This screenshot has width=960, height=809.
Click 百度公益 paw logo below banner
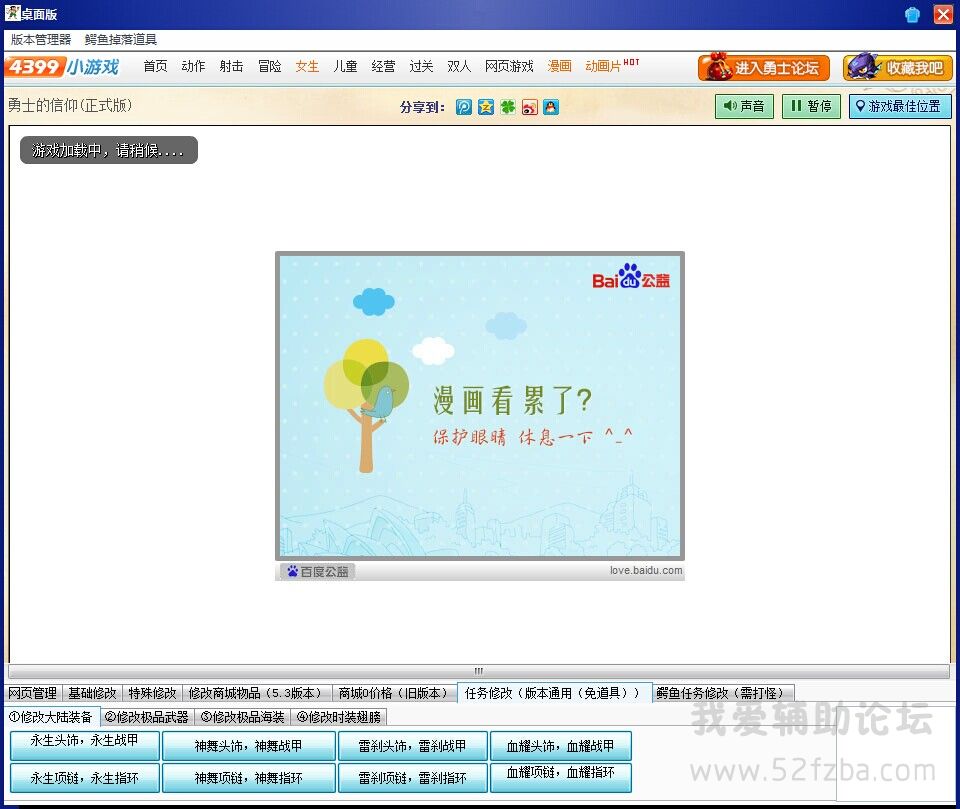click(x=317, y=572)
